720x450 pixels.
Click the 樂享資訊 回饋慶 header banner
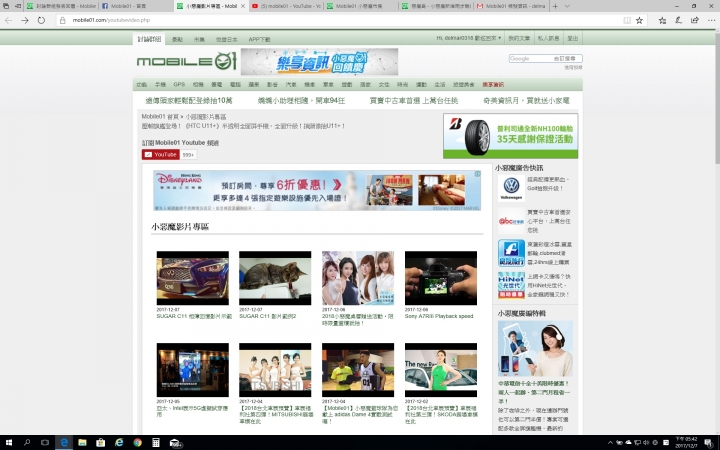pos(319,62)
